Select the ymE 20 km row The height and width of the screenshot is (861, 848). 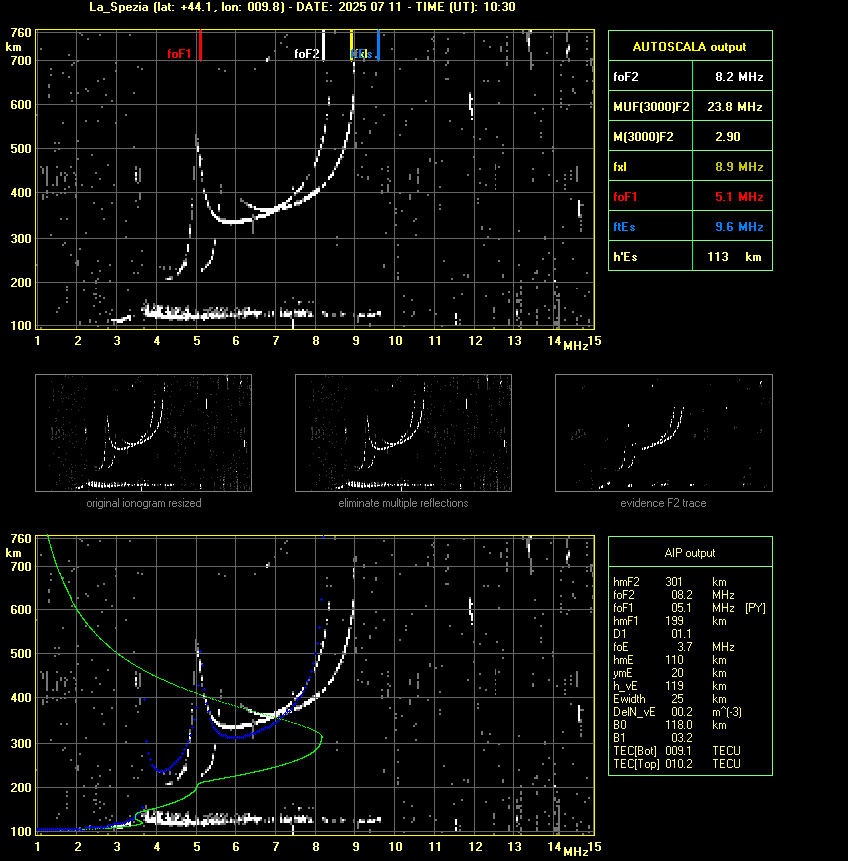coord(670,673)
